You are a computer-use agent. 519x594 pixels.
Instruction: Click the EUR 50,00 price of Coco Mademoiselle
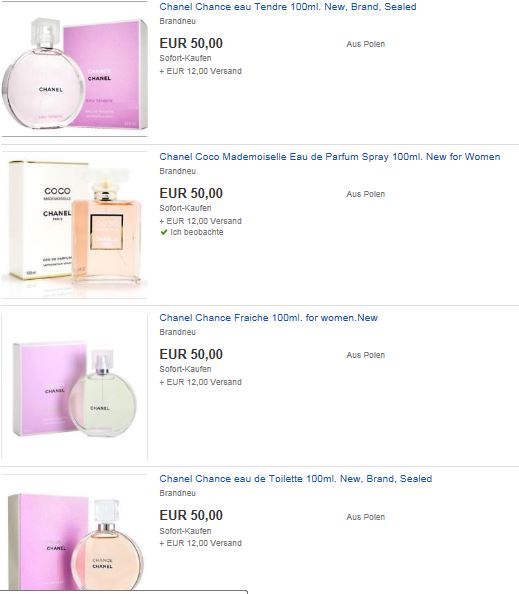(x=191, y=193)
